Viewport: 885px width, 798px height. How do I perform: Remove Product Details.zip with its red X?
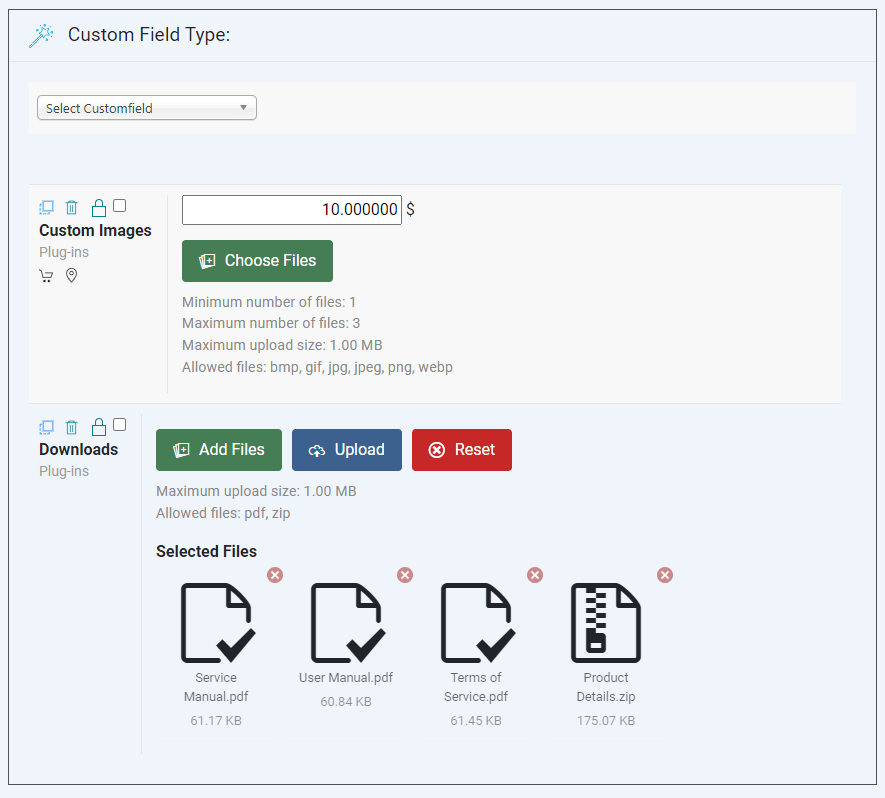tap(665, 575)
